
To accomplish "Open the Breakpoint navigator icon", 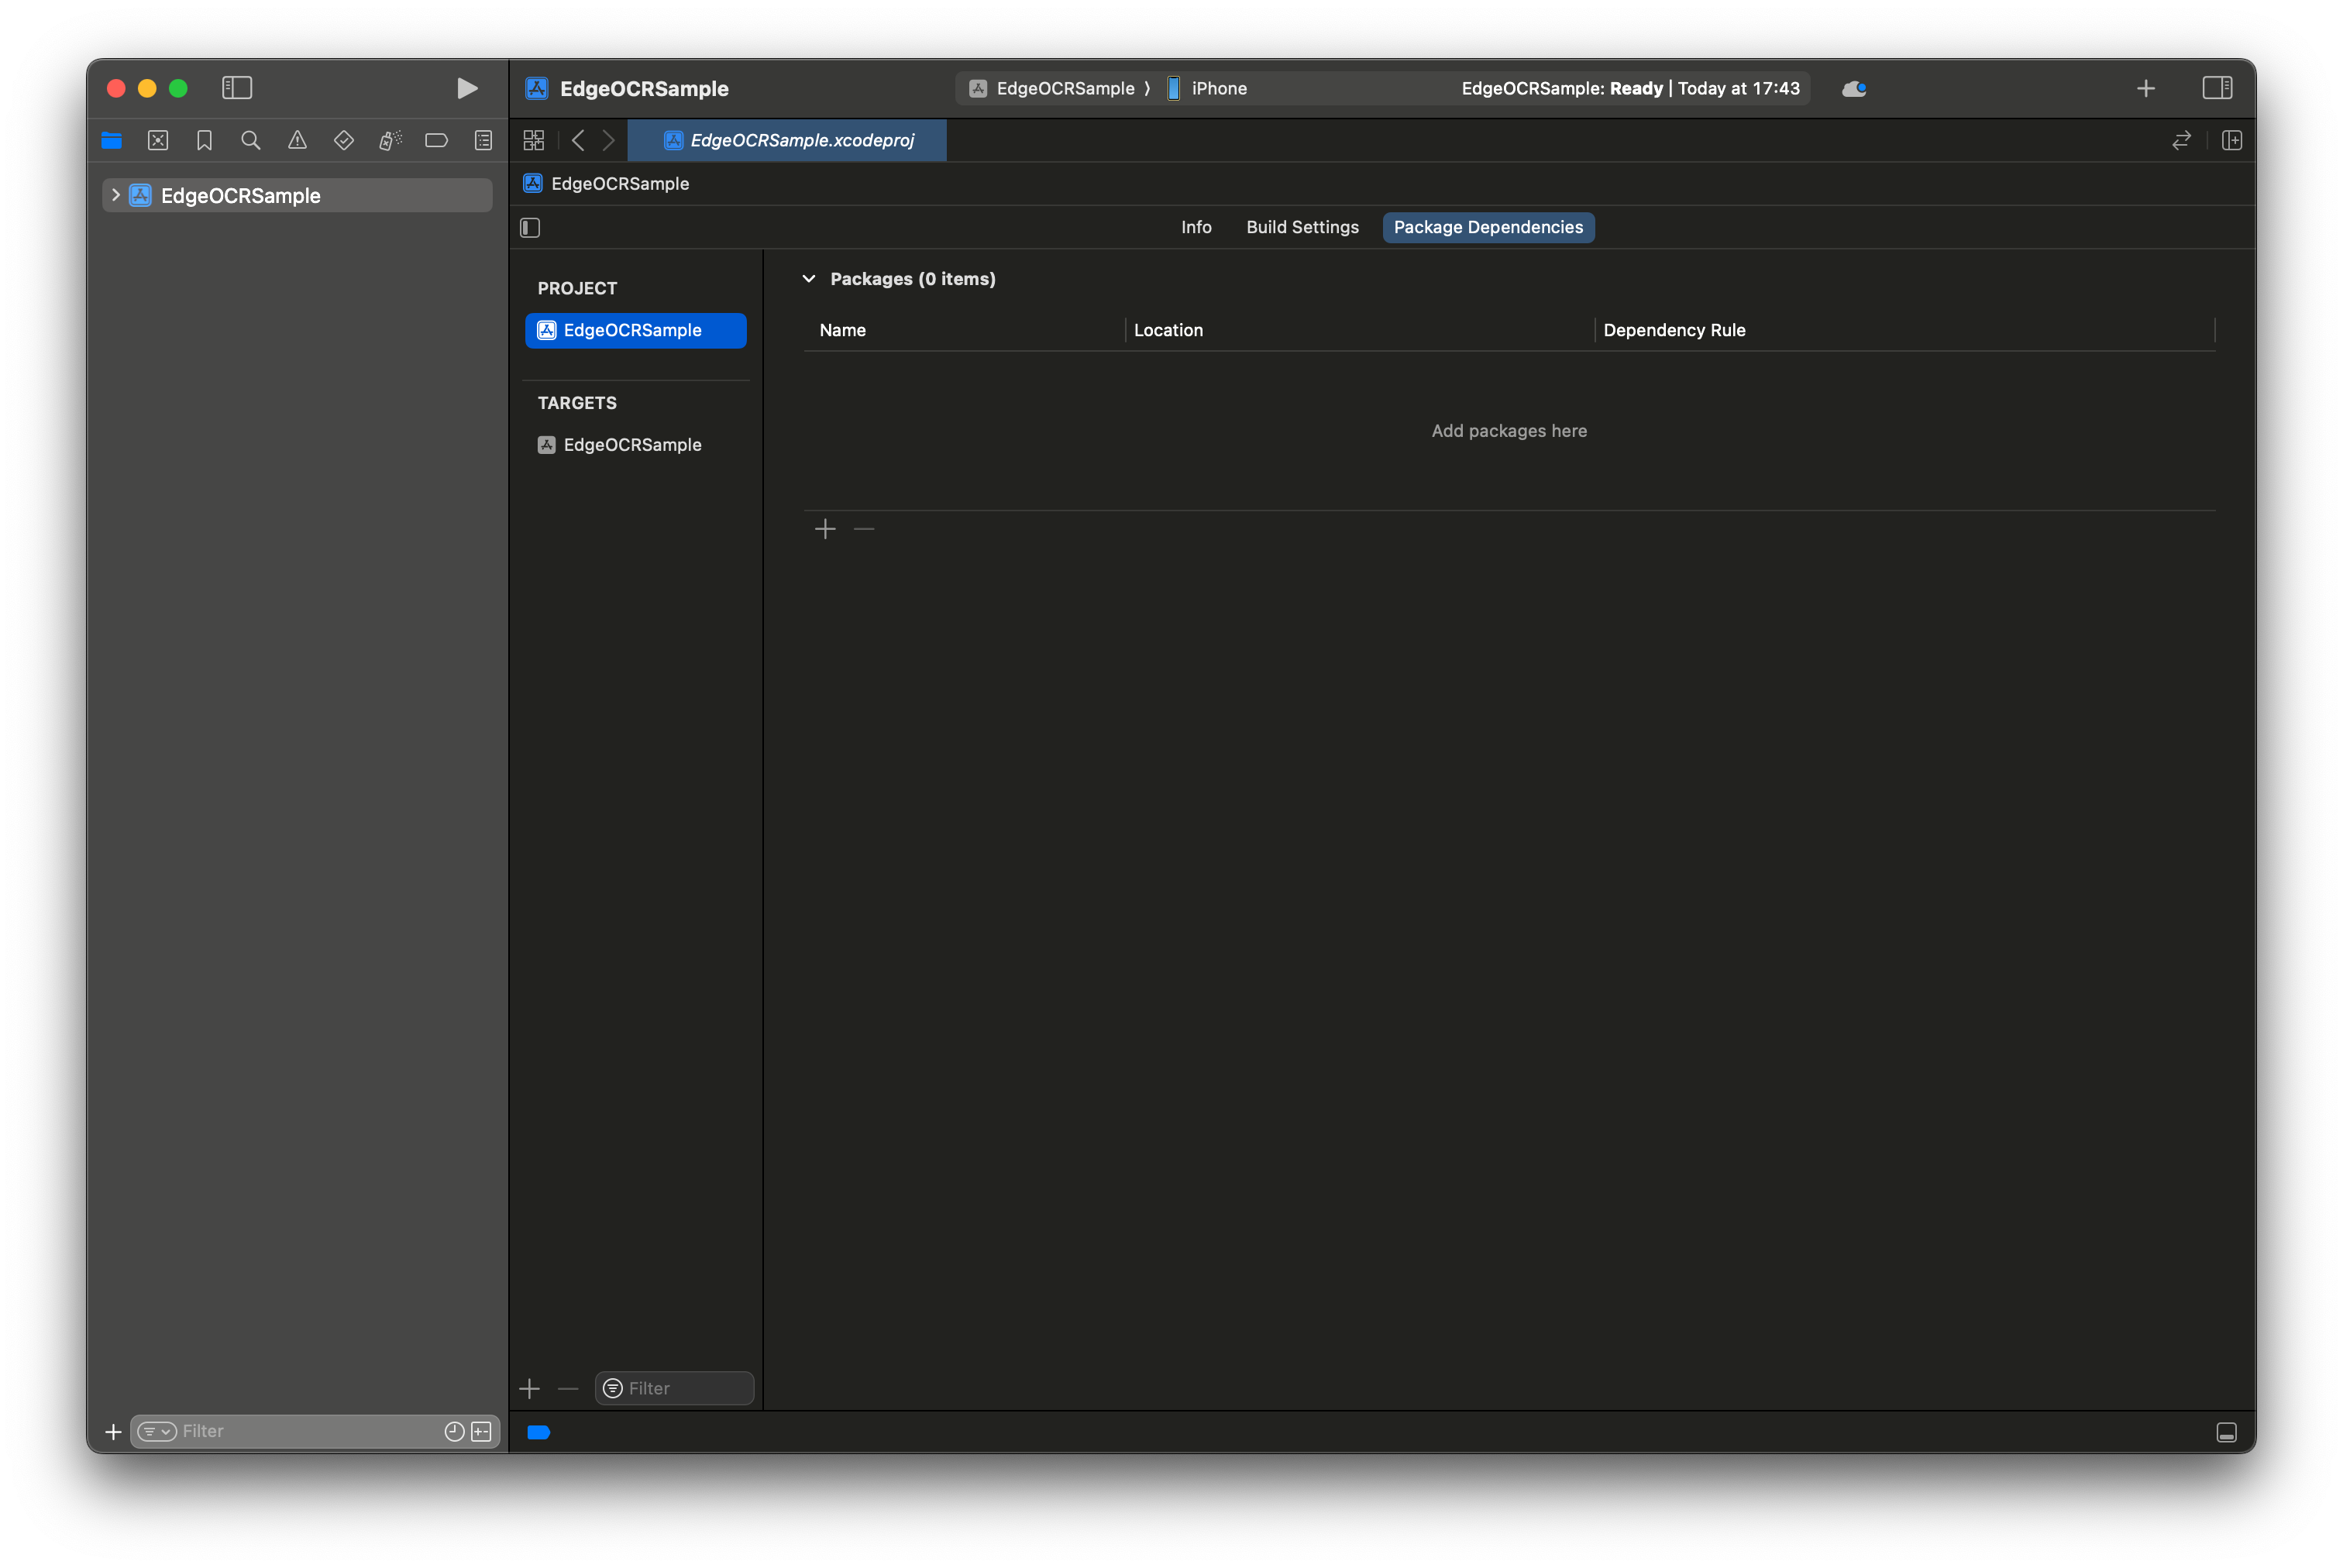I will (x=436, y=141).
